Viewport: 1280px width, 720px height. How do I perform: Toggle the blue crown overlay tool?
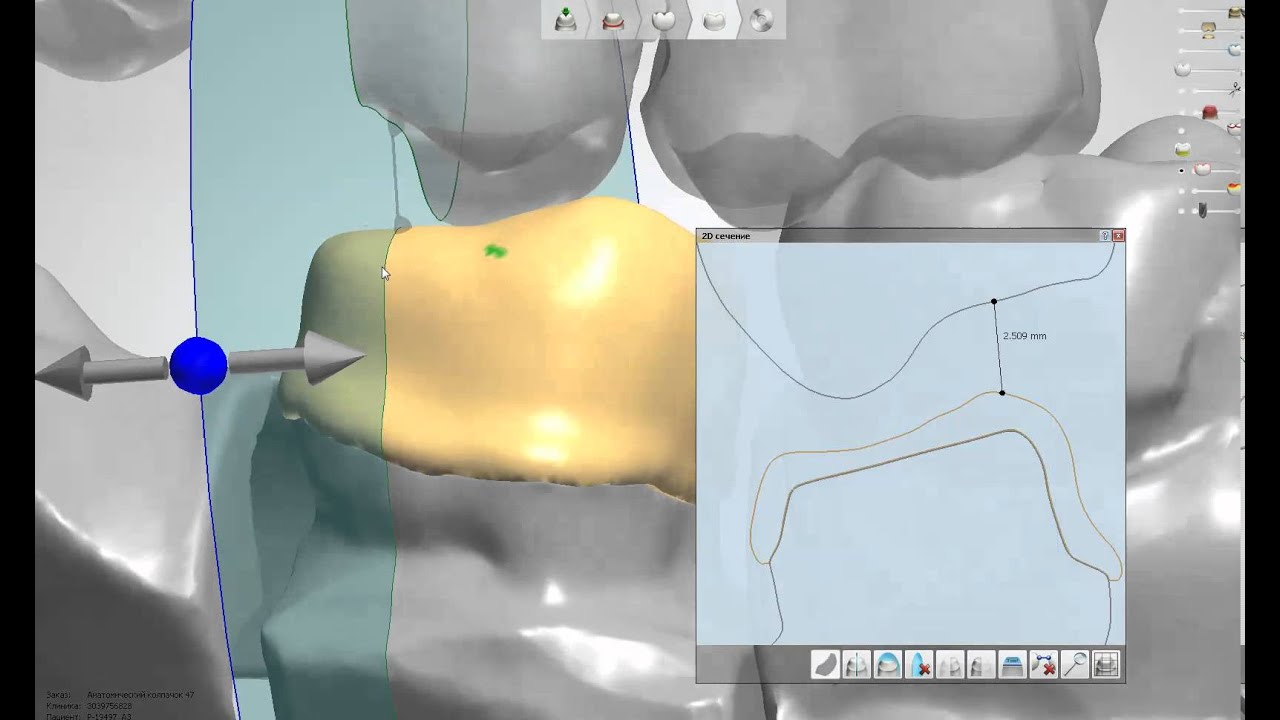pyautogui.click(x=887, y=664)
